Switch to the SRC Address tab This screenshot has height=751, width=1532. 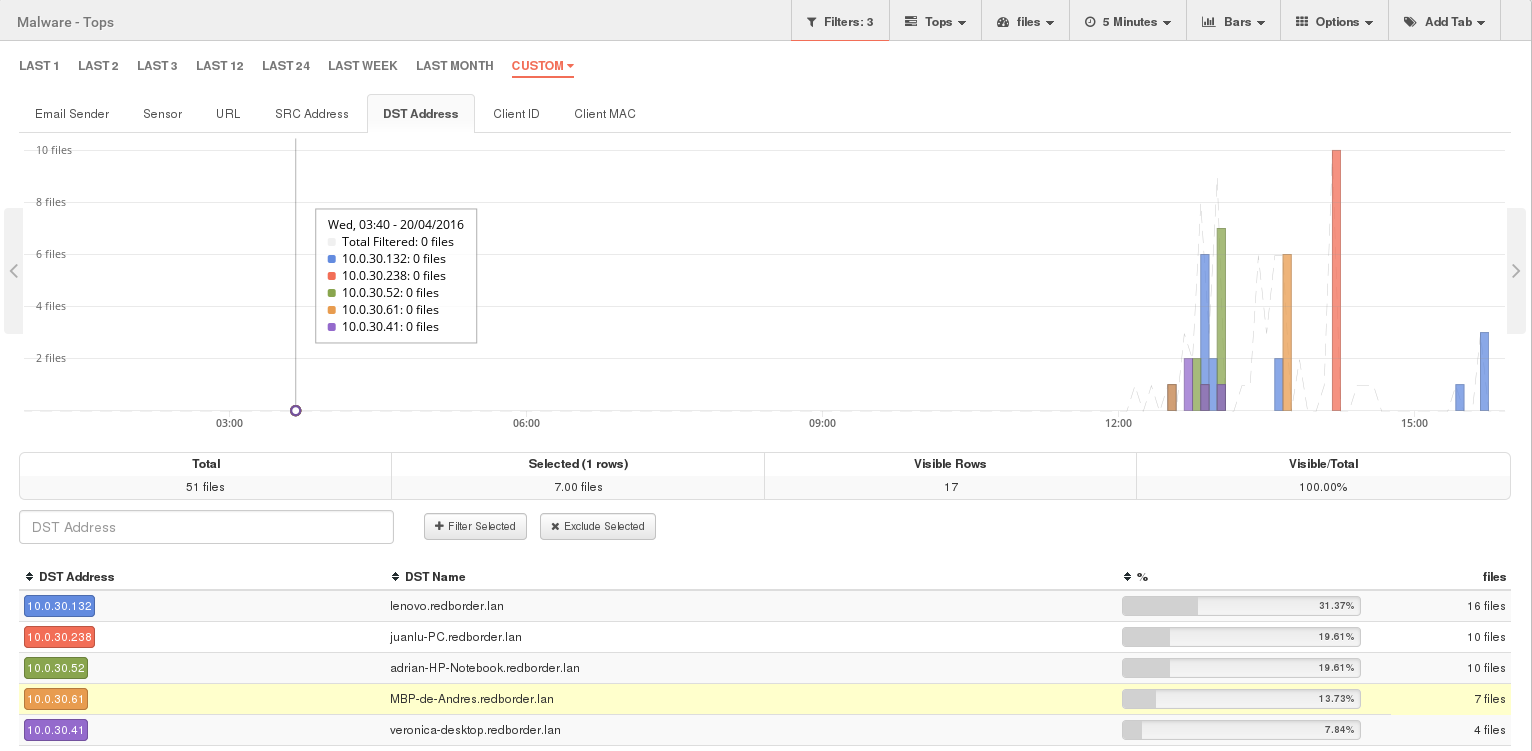(x=312, y=114)
